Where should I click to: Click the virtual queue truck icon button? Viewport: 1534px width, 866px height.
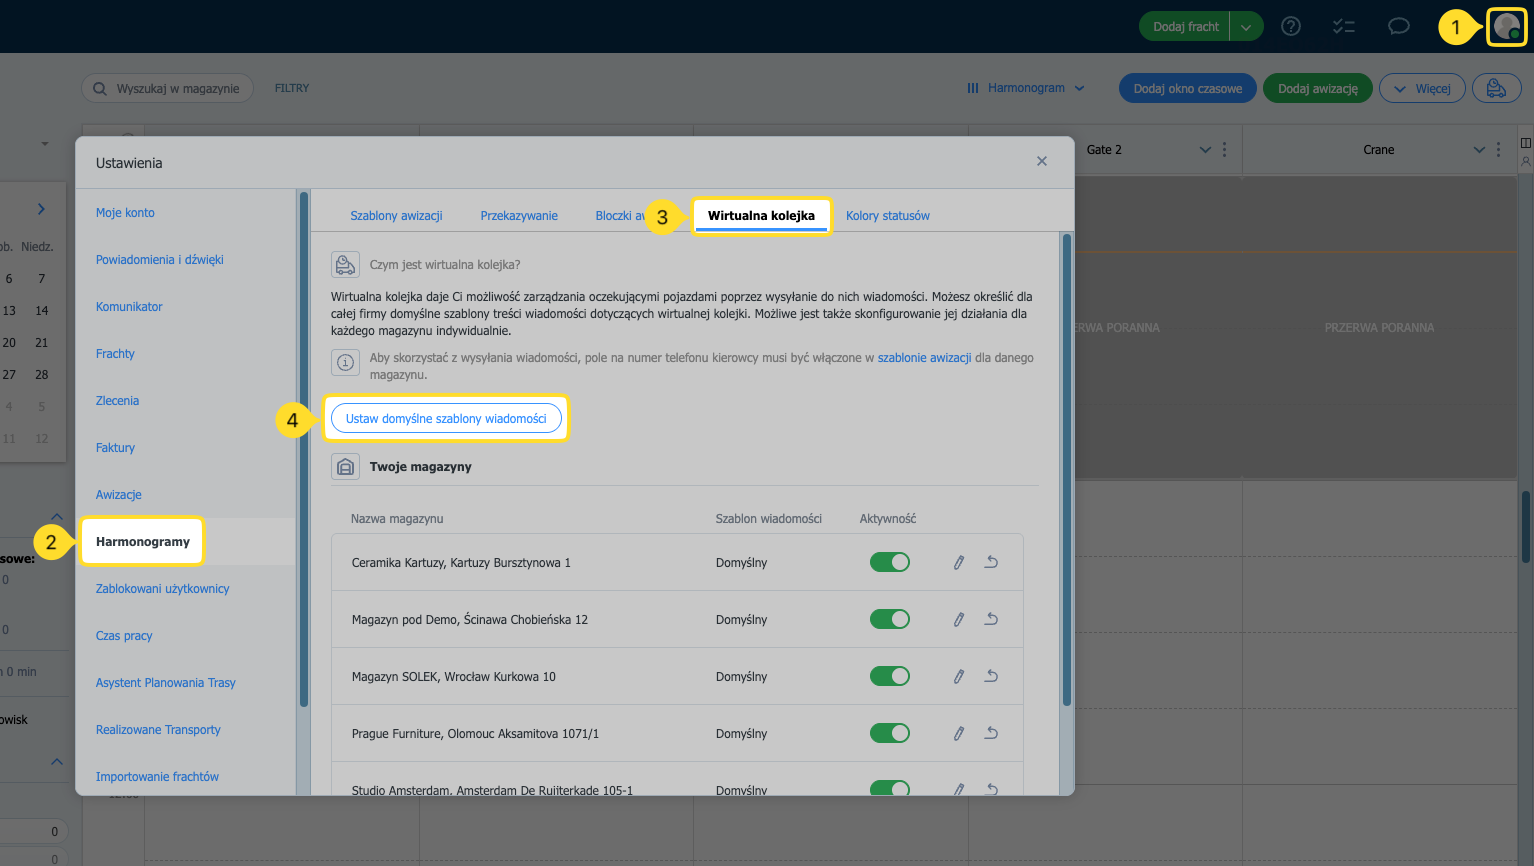pos(1496,88)
